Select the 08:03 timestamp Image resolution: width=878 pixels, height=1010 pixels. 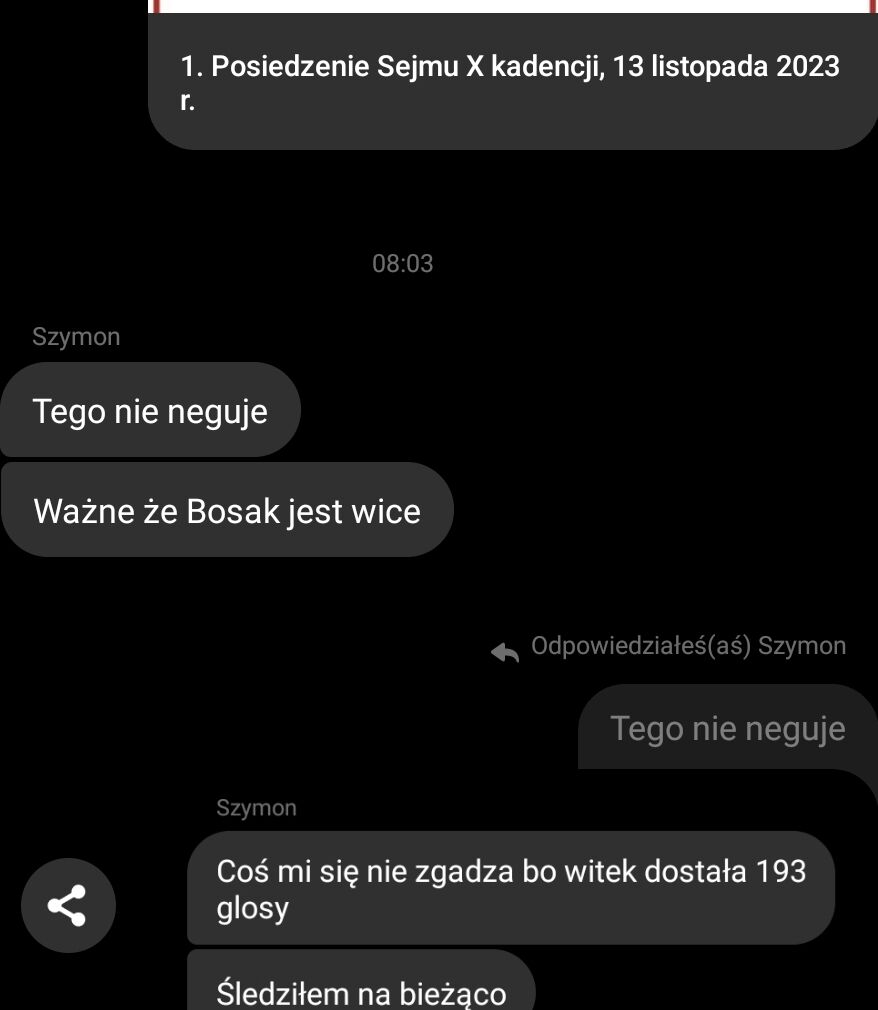click(x=403, y=263)
